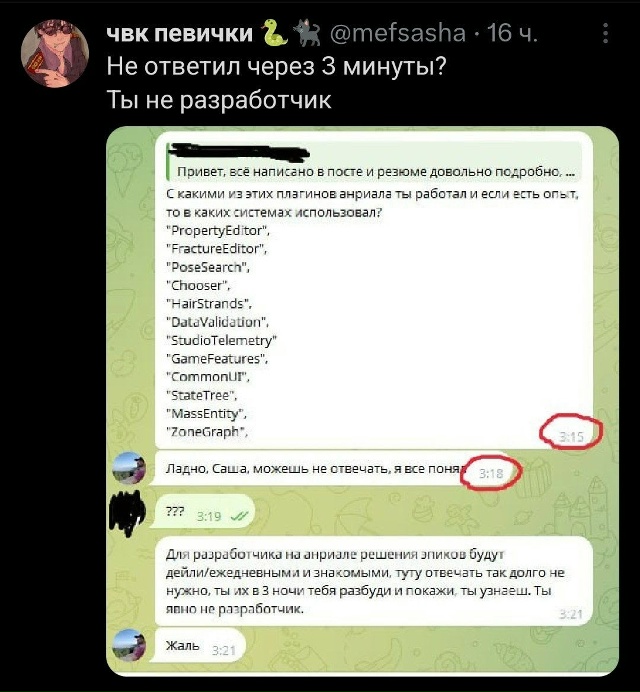Click the sender avatar beside the Ладно, Саша message
The image size is (640, 692).
point(129,468)
